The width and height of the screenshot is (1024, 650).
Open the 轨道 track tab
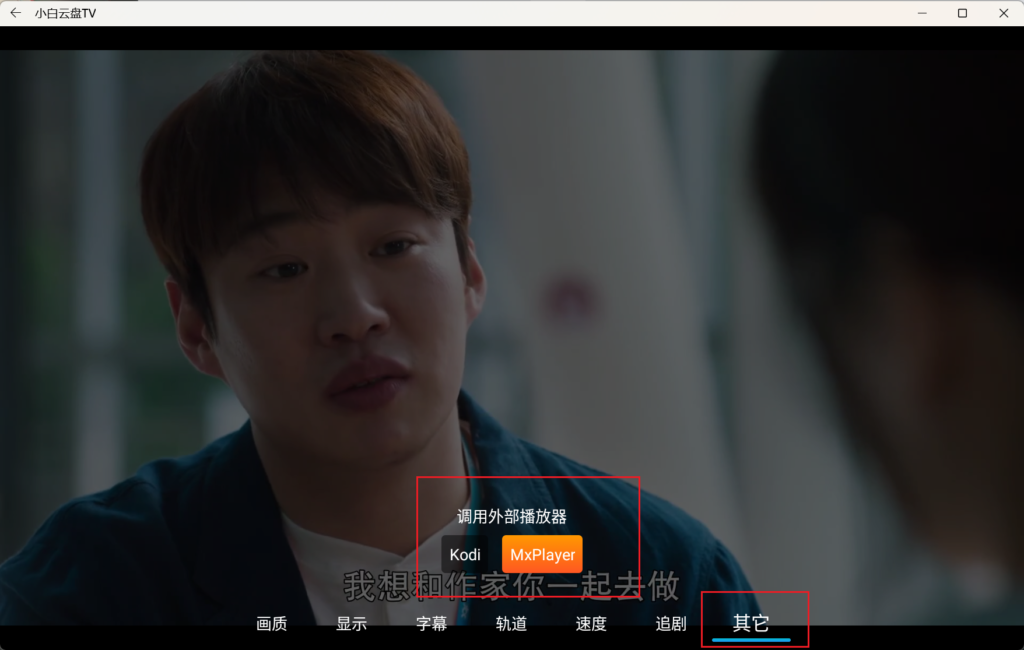pos(511,624)
